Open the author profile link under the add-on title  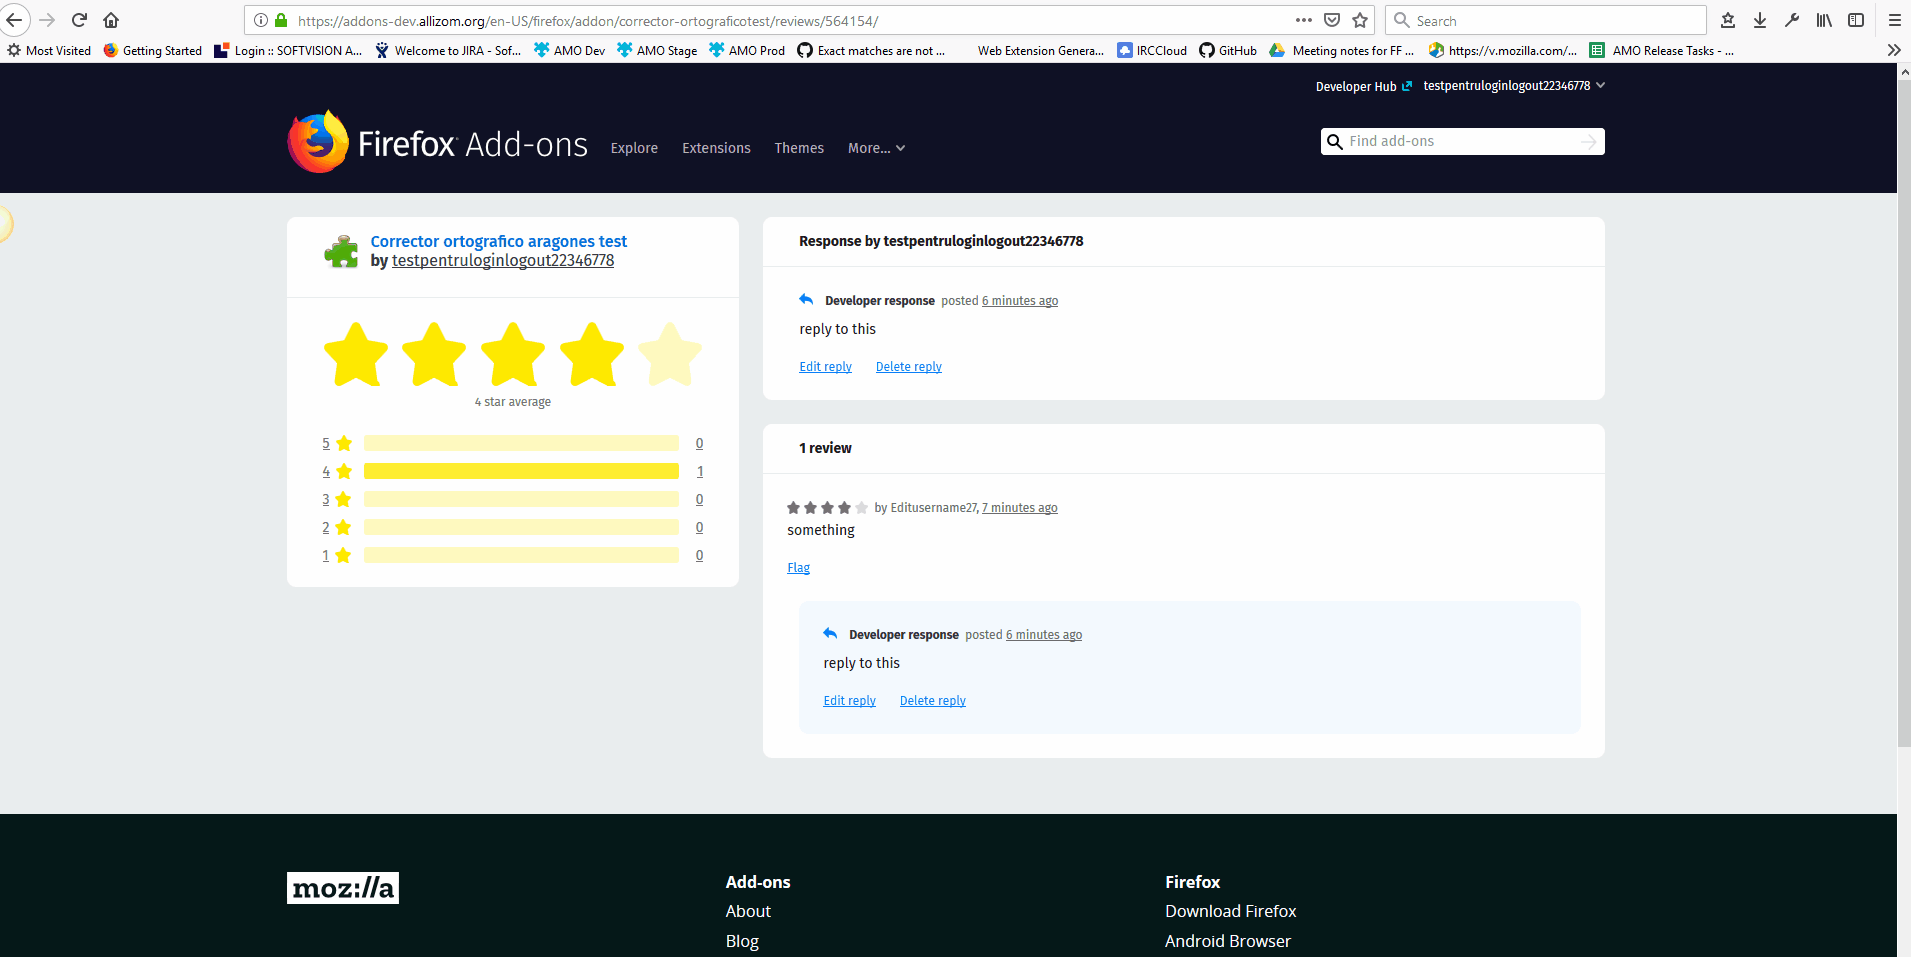click(503, 261)
